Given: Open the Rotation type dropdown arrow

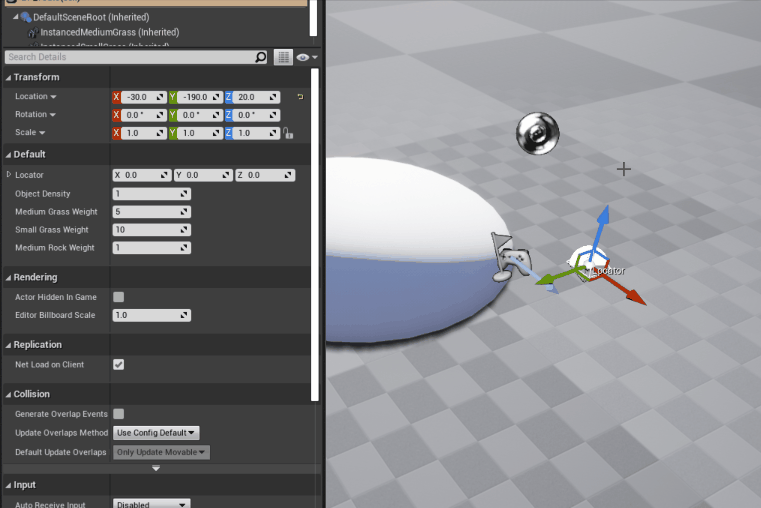Looking at the screenshot, I should 52,115.
